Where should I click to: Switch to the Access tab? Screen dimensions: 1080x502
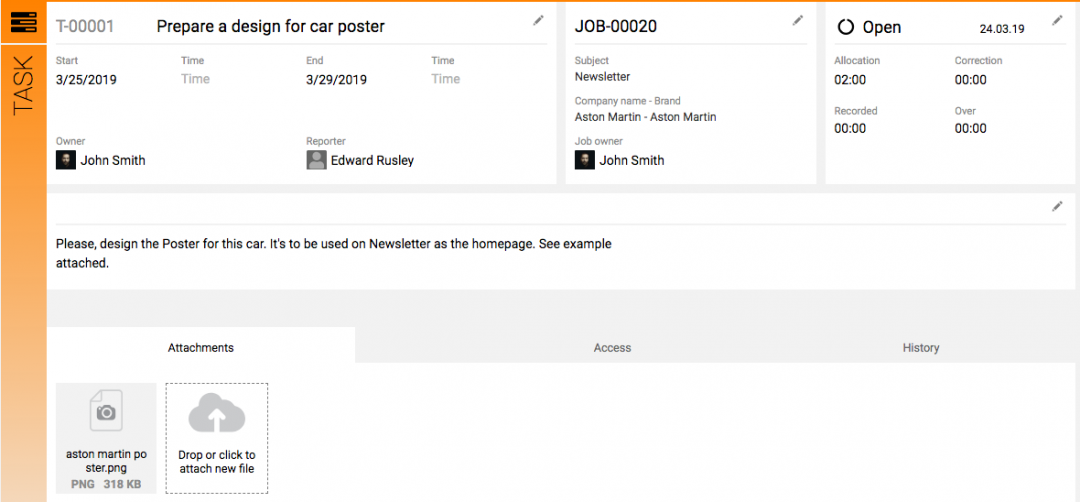pos(612,348)
